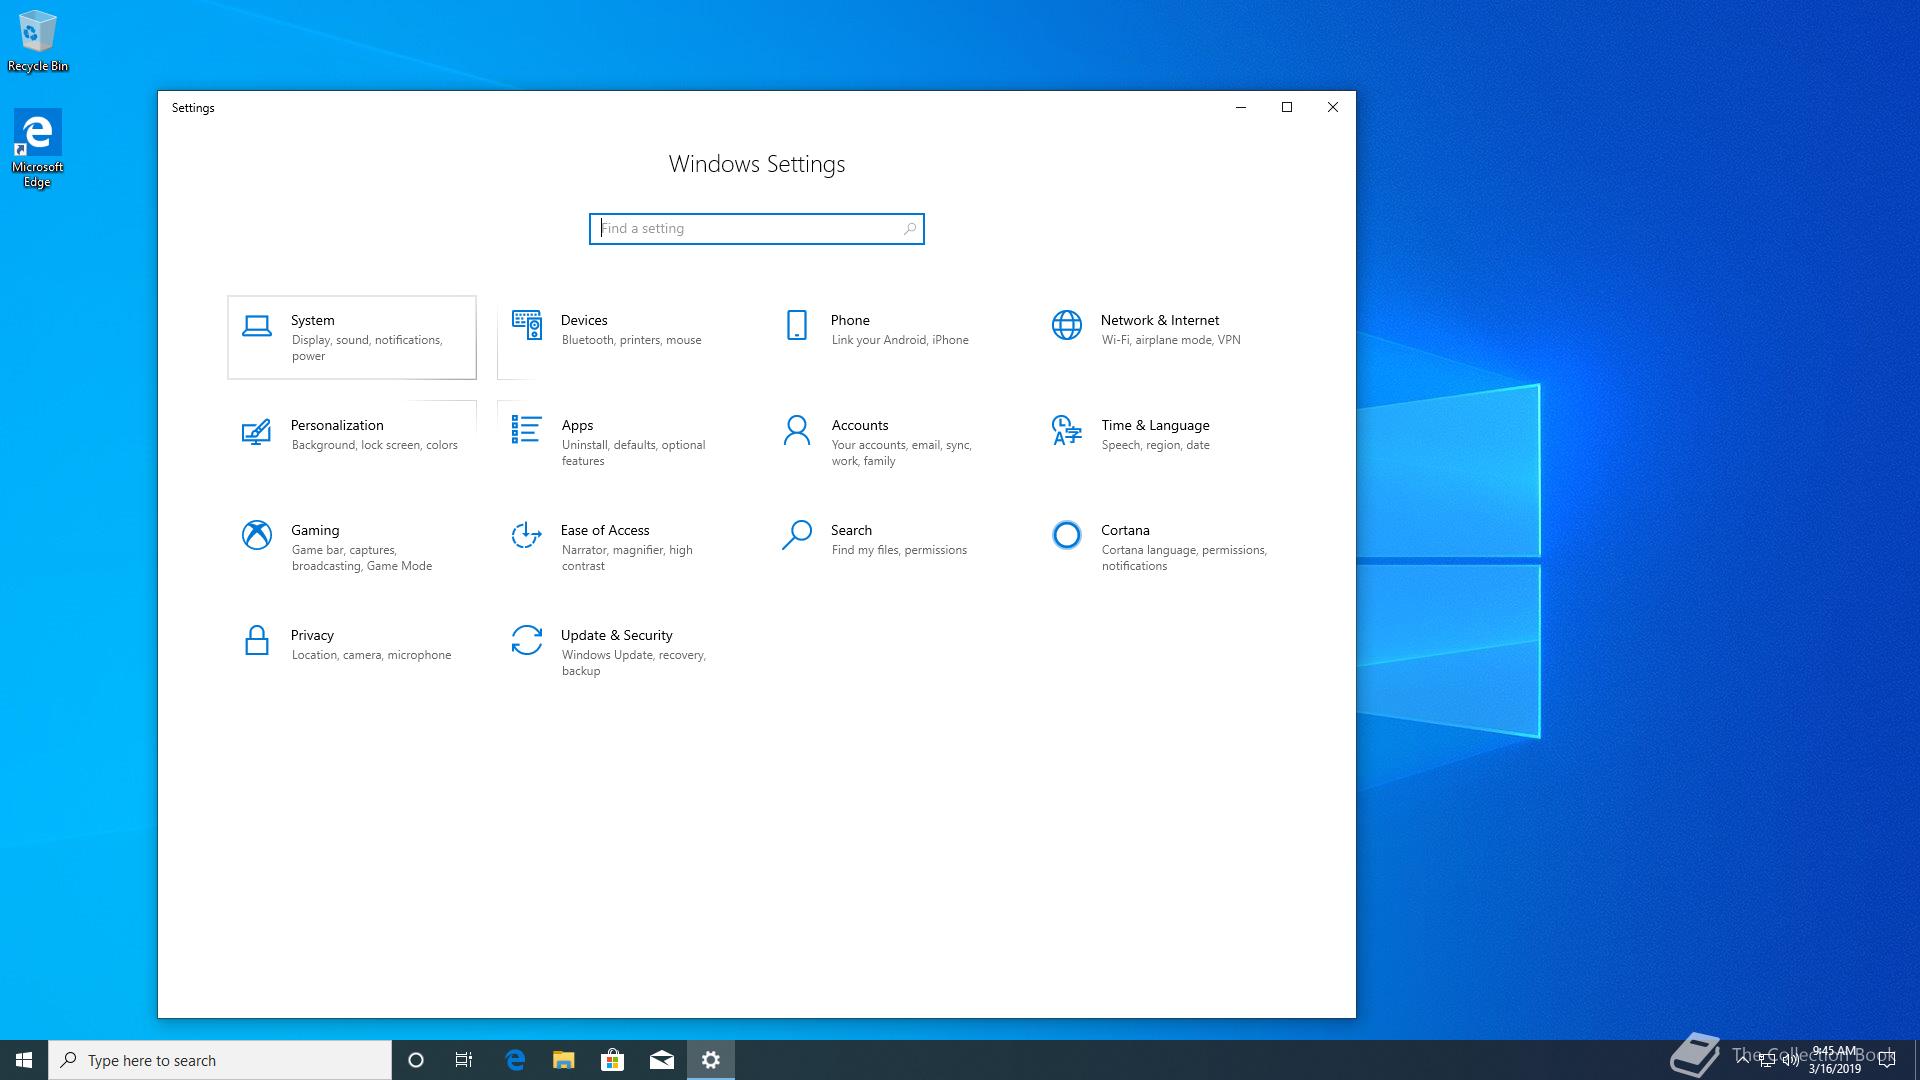Click the Apps list icon
Screen dimensions: 1920x1080
(x=527, y=430)
